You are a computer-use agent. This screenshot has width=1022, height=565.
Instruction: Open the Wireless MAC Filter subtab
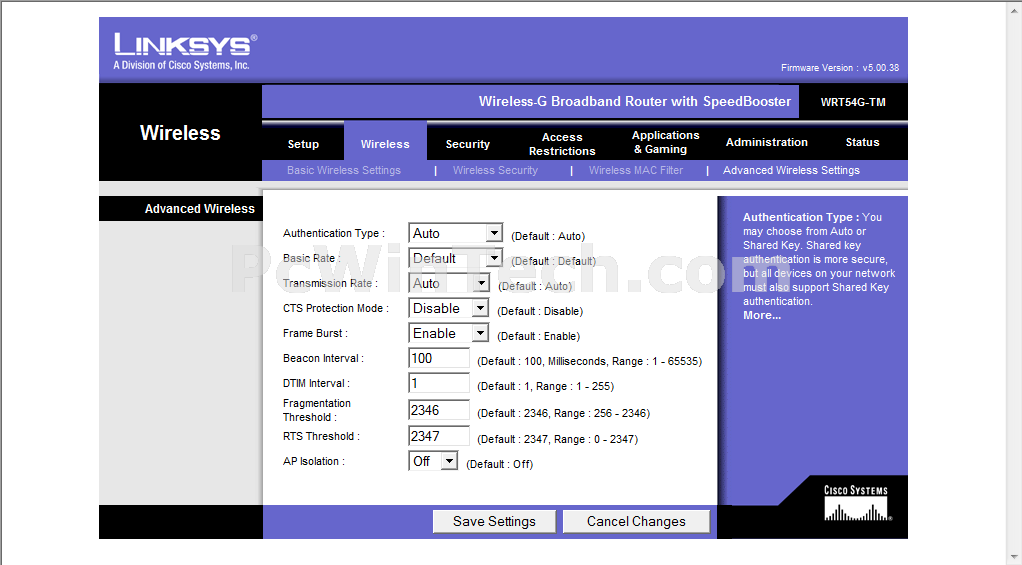point(635,170)
